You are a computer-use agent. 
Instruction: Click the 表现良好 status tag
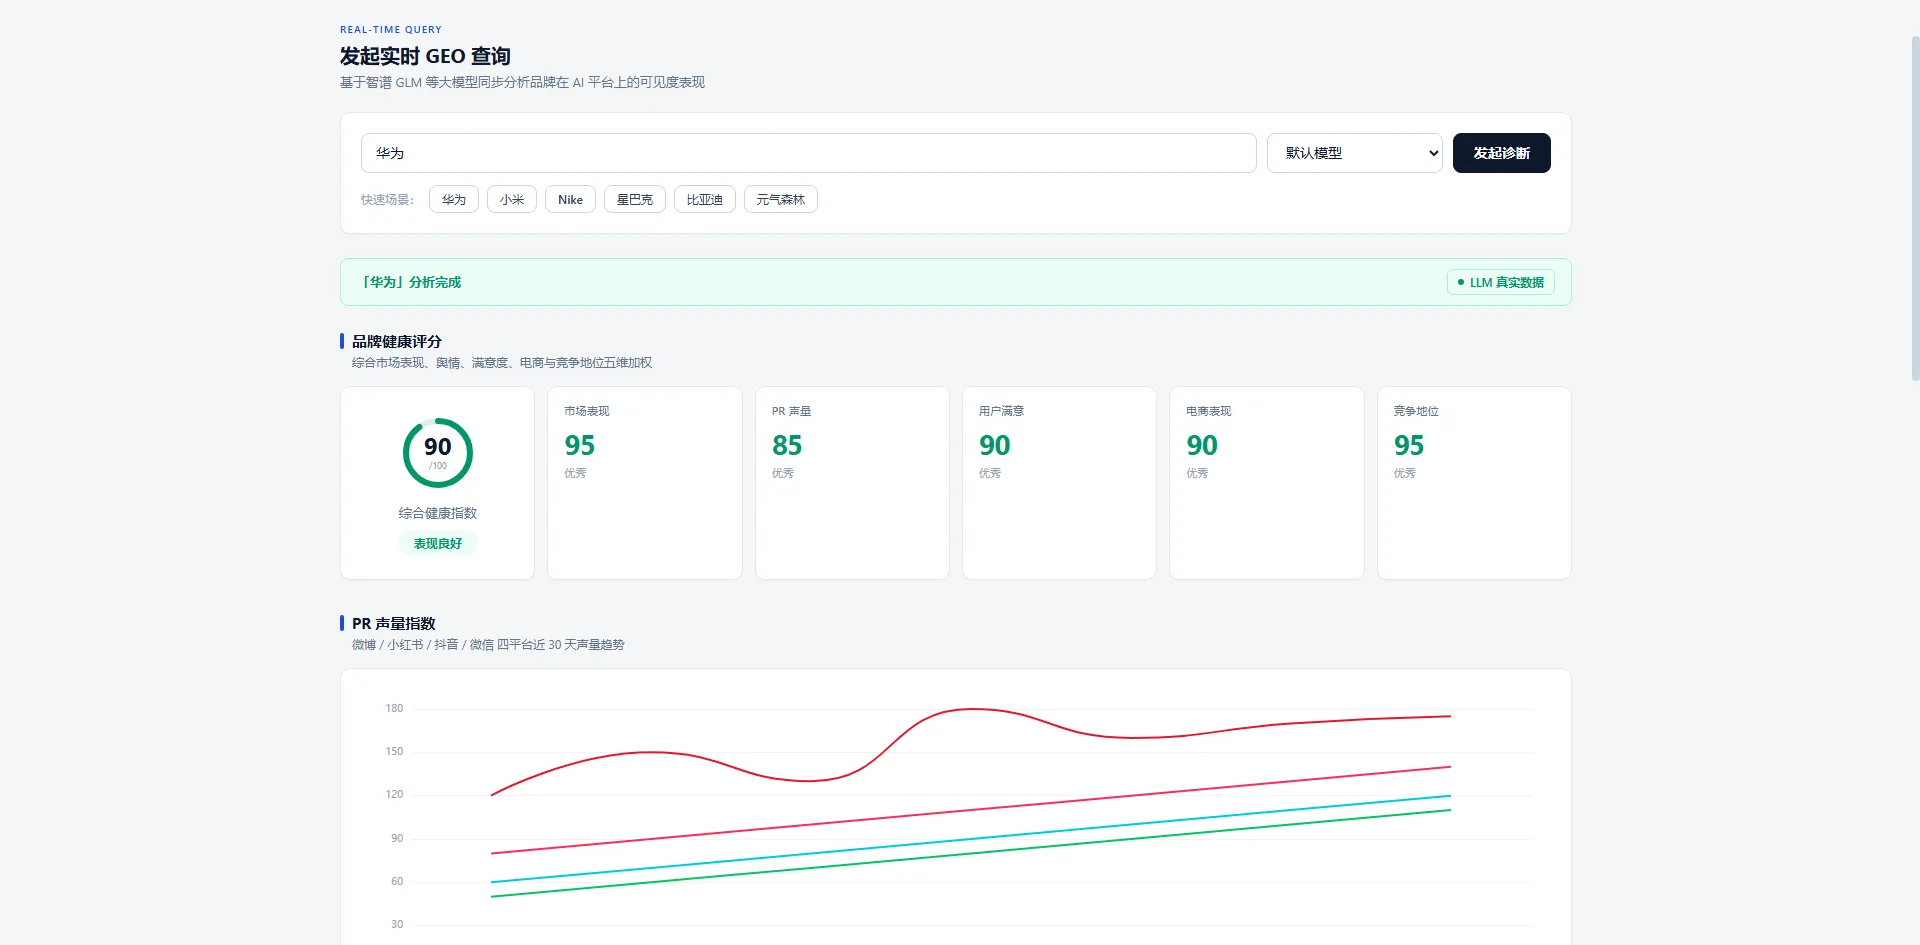tap(438, 543)
